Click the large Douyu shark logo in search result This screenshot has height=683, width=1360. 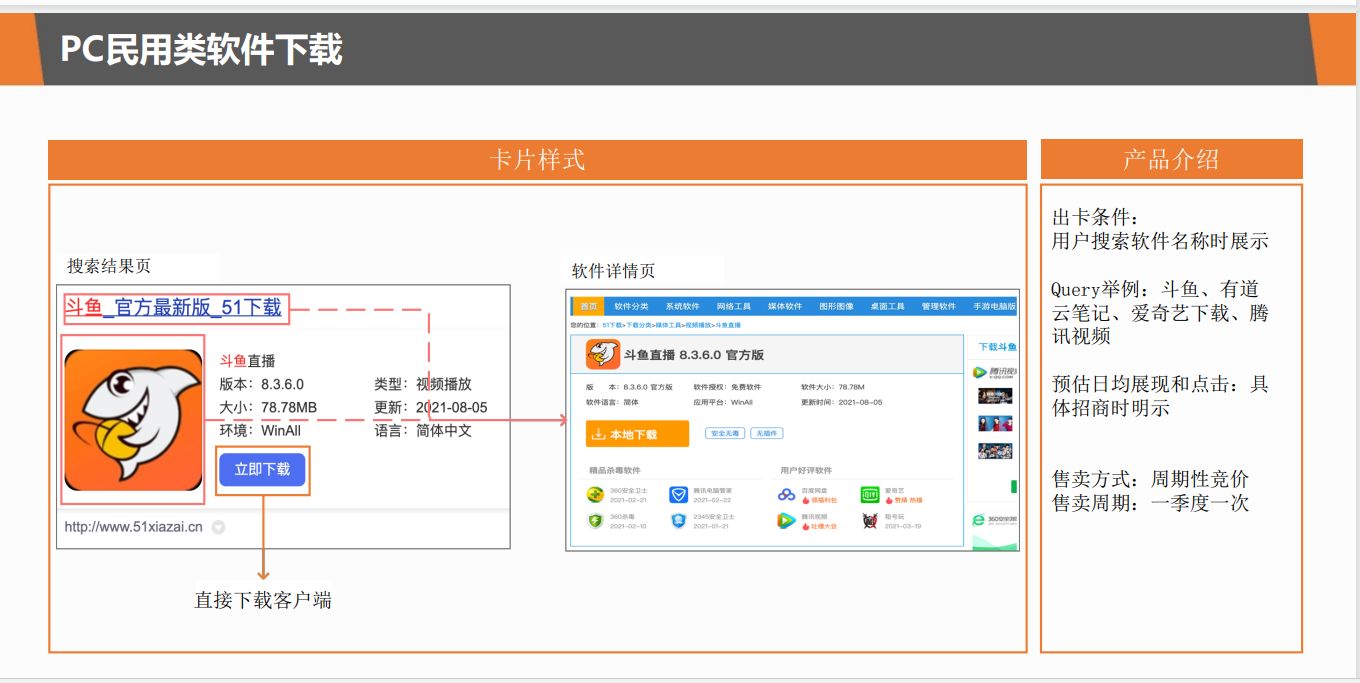tap(133, 420)
